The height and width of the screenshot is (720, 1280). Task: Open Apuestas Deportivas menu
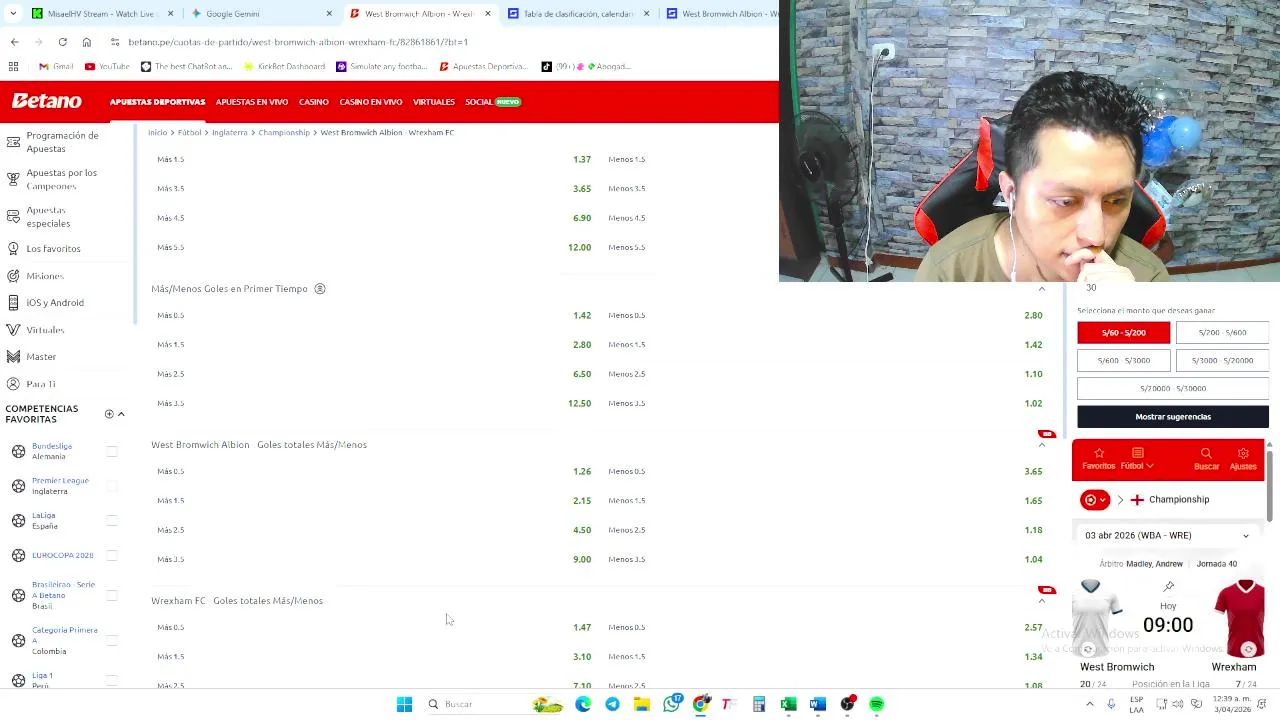(x=157, y=102)
